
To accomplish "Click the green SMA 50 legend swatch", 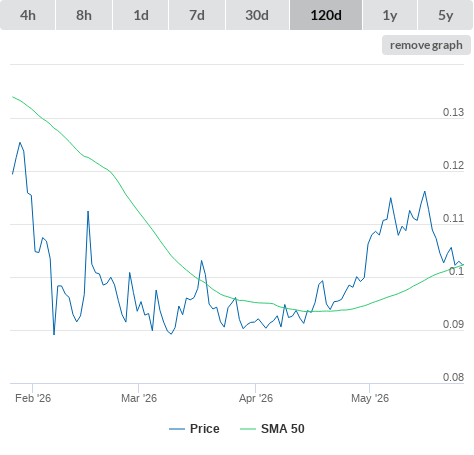I will (x=248, y=429).
